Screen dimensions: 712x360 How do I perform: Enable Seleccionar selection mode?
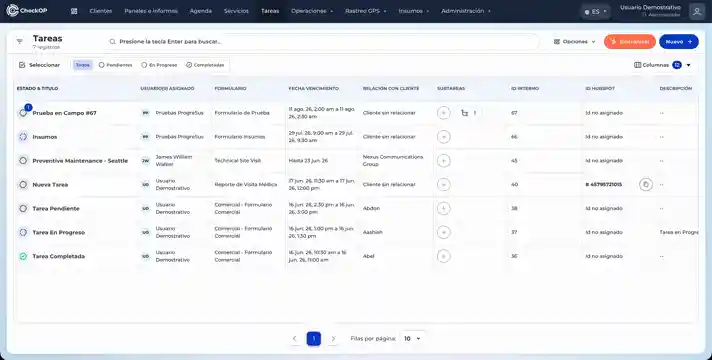click(x=40, y=65)
